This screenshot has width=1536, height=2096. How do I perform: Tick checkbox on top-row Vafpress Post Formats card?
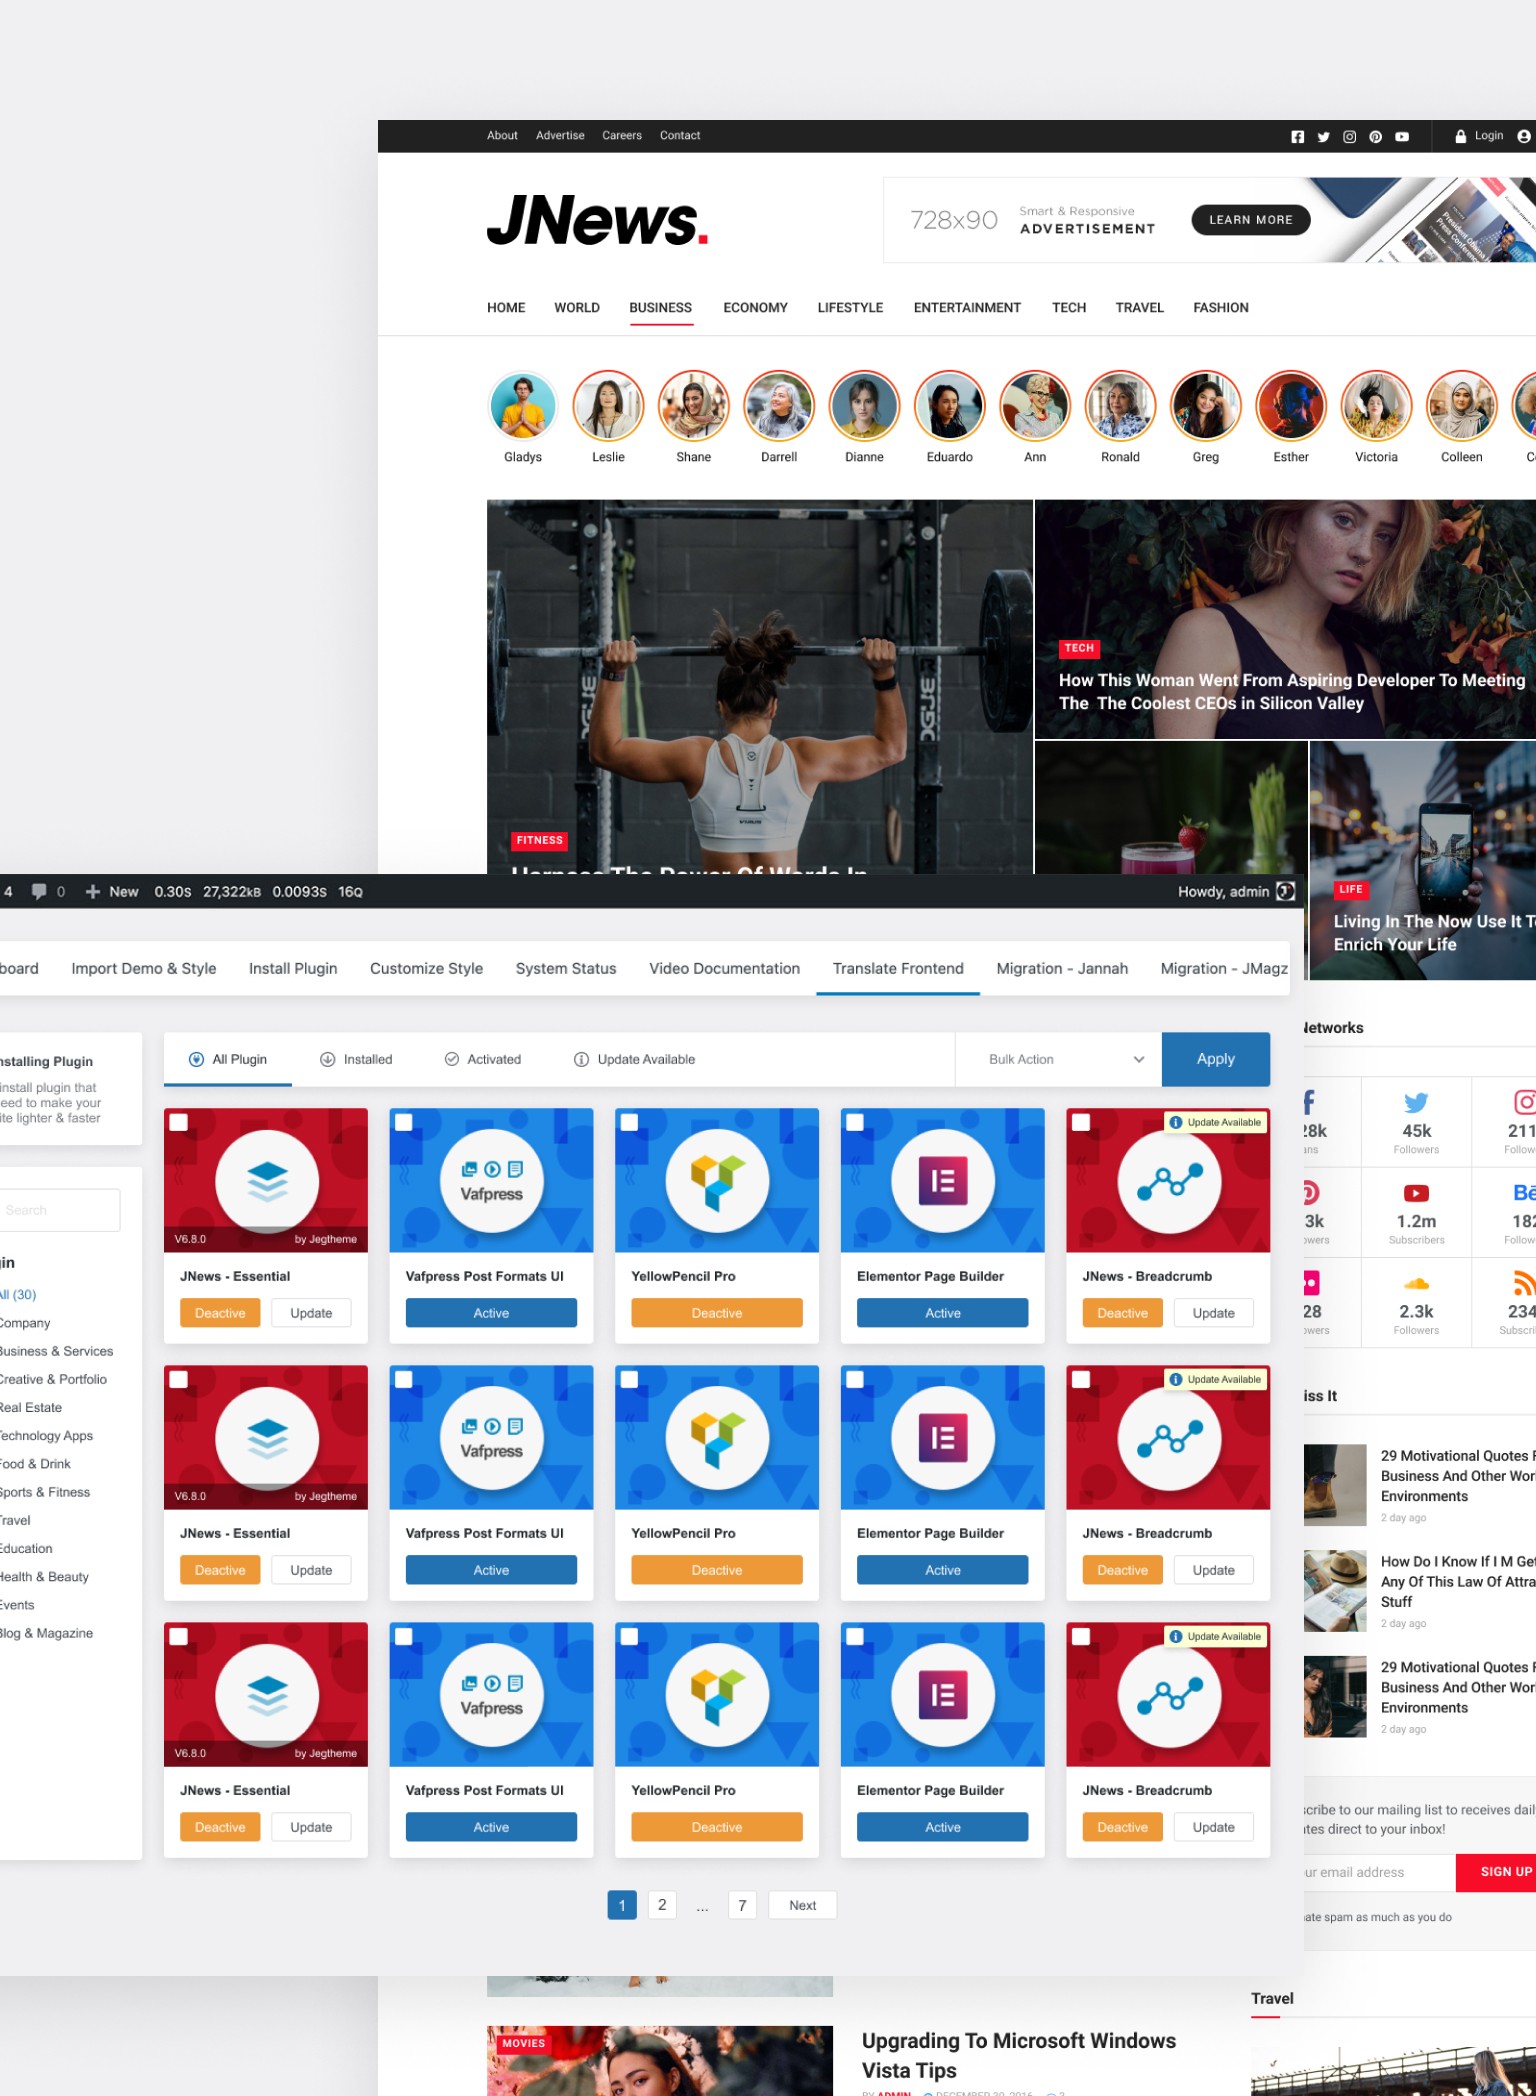pos(404,1122)
